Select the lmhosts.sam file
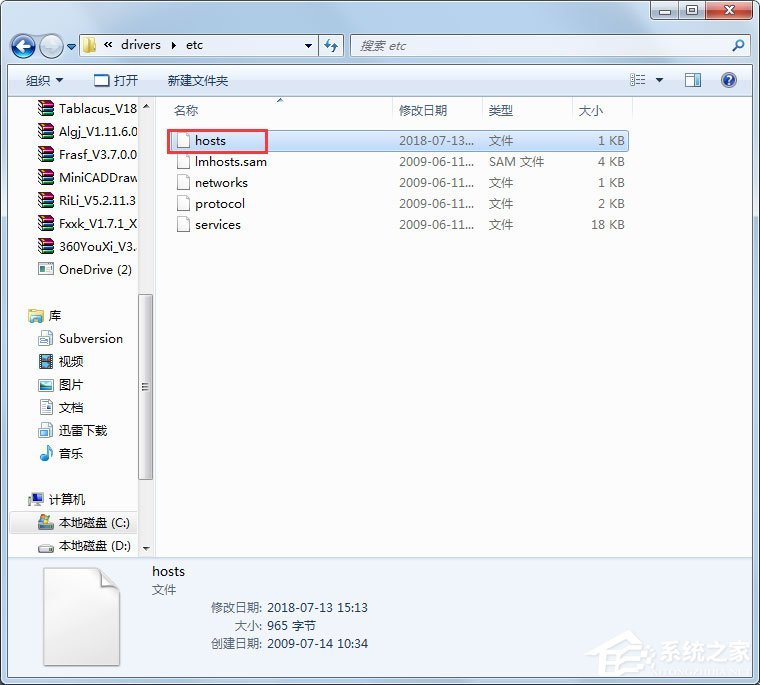 click(230, 161)
